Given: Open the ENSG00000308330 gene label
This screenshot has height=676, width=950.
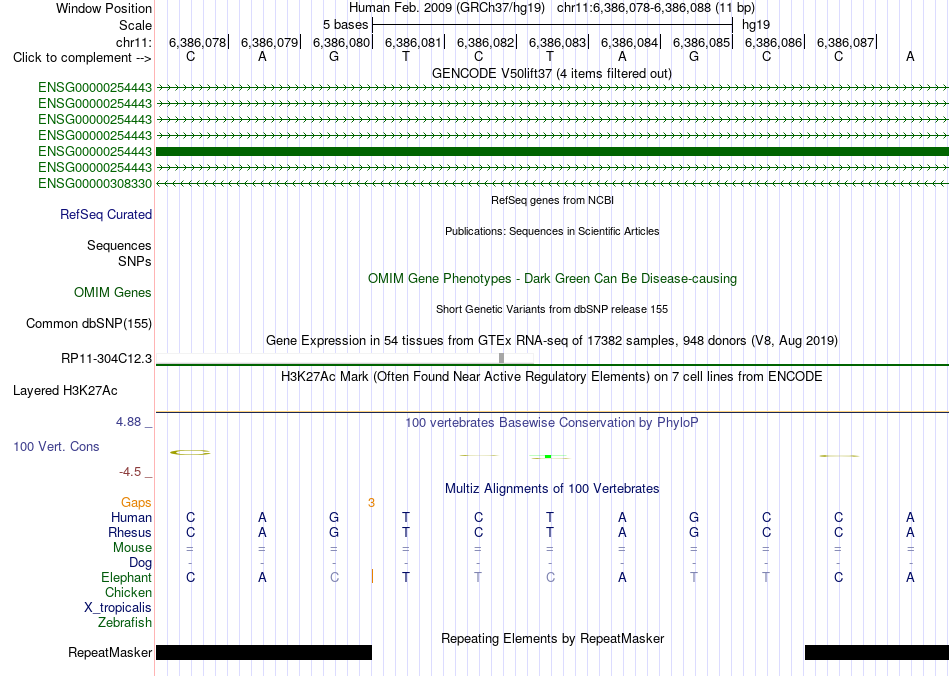Looking at the screenshot, I should point(95,184).
